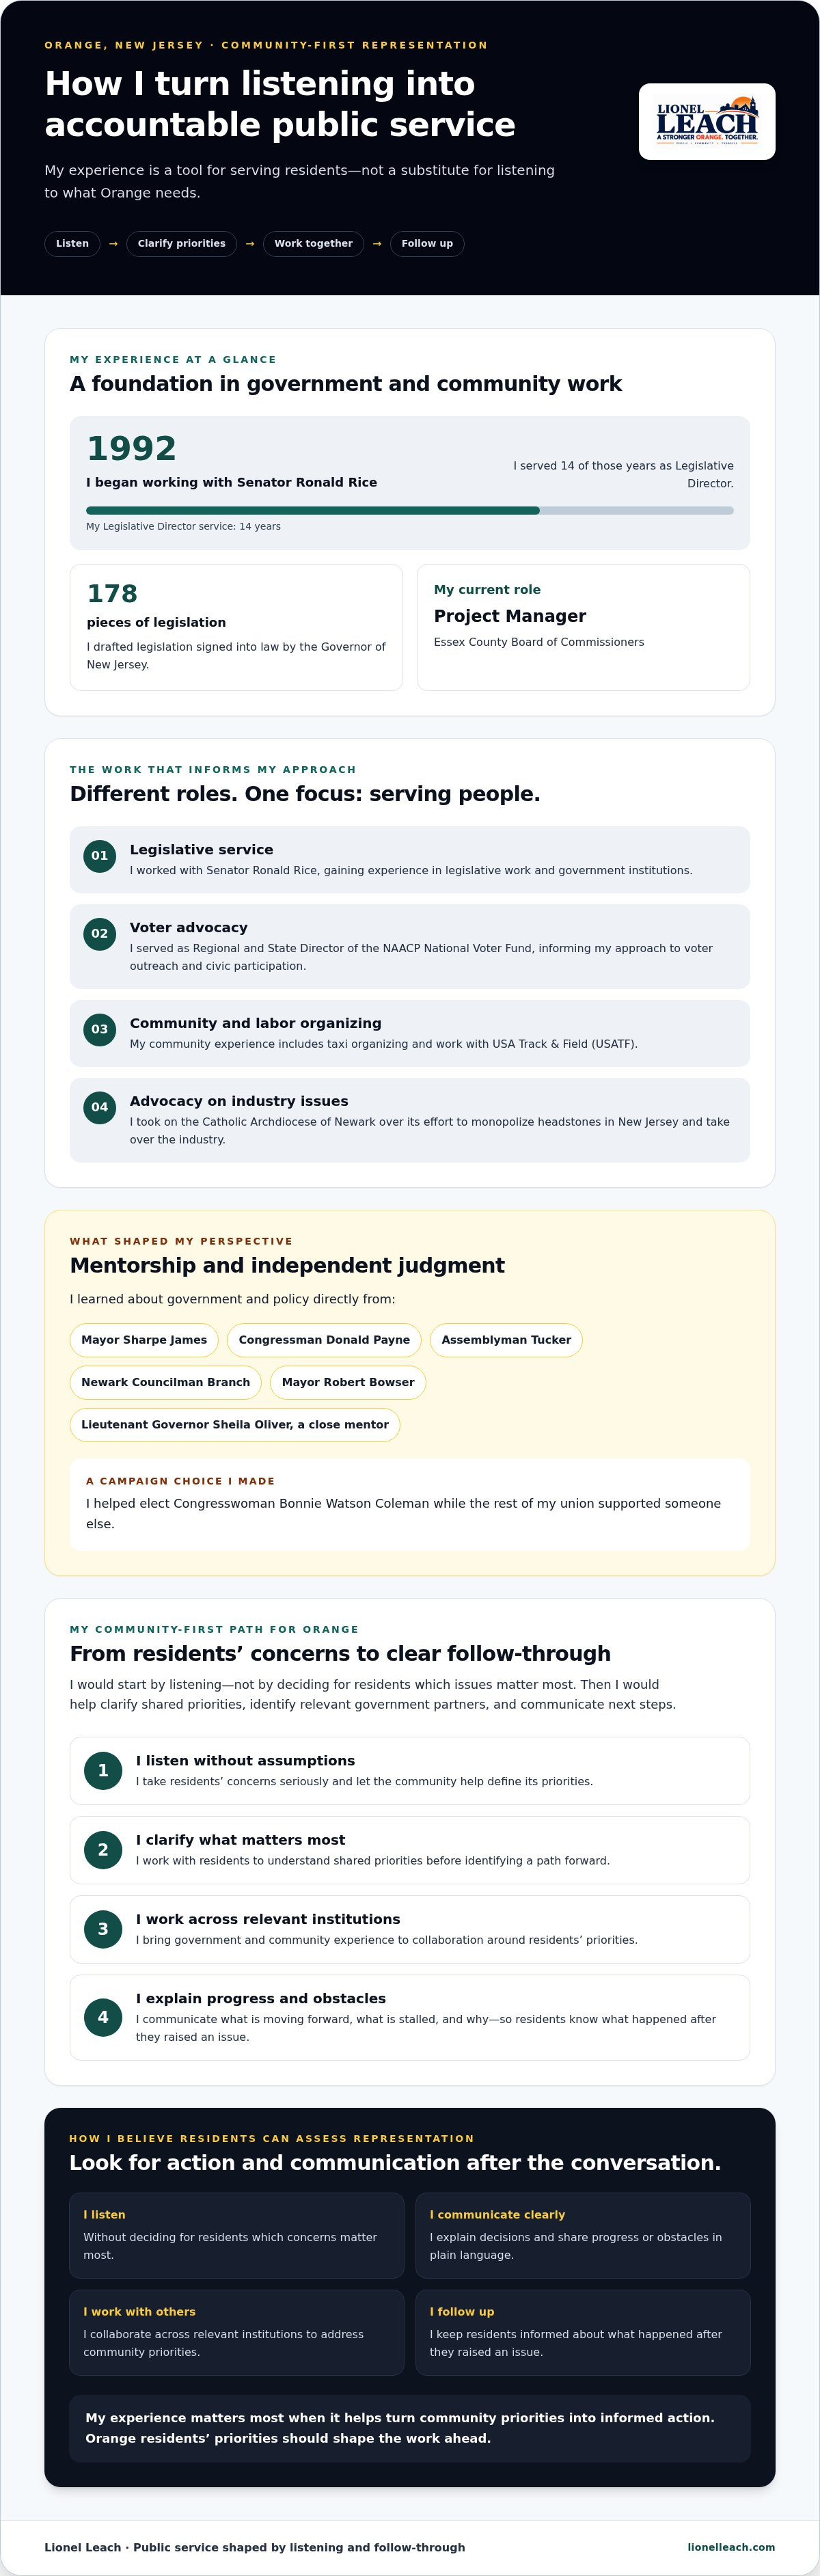Click the Follow up step pill

427,244
